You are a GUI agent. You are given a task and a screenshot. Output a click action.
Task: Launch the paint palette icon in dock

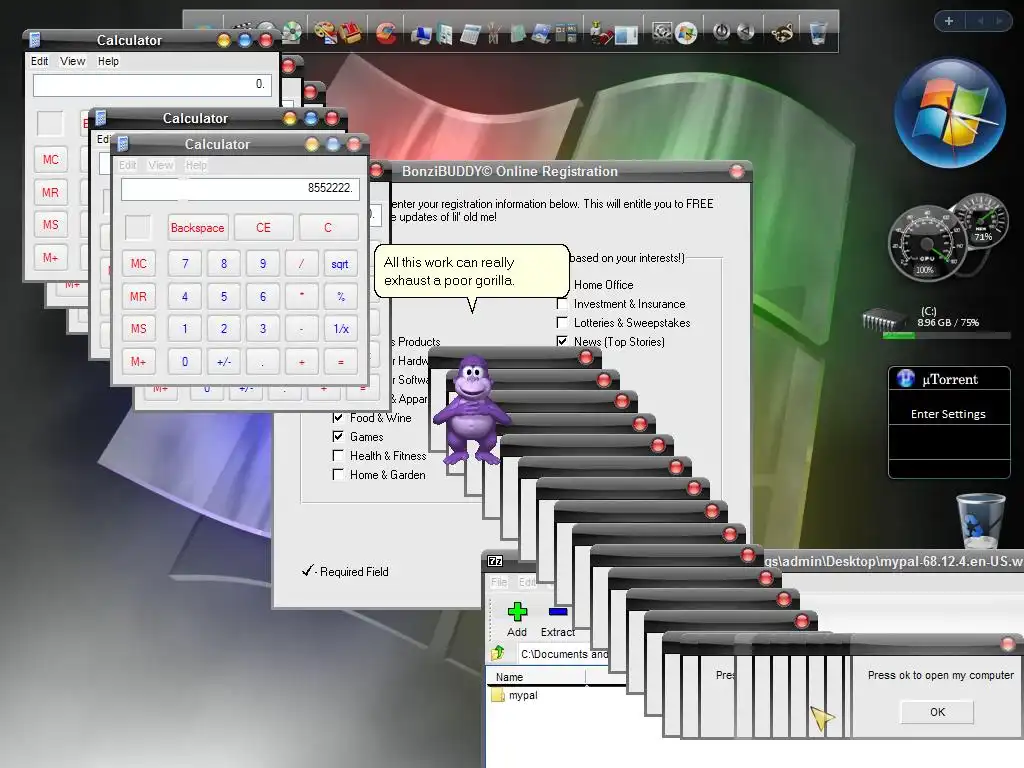coord(325,32)
